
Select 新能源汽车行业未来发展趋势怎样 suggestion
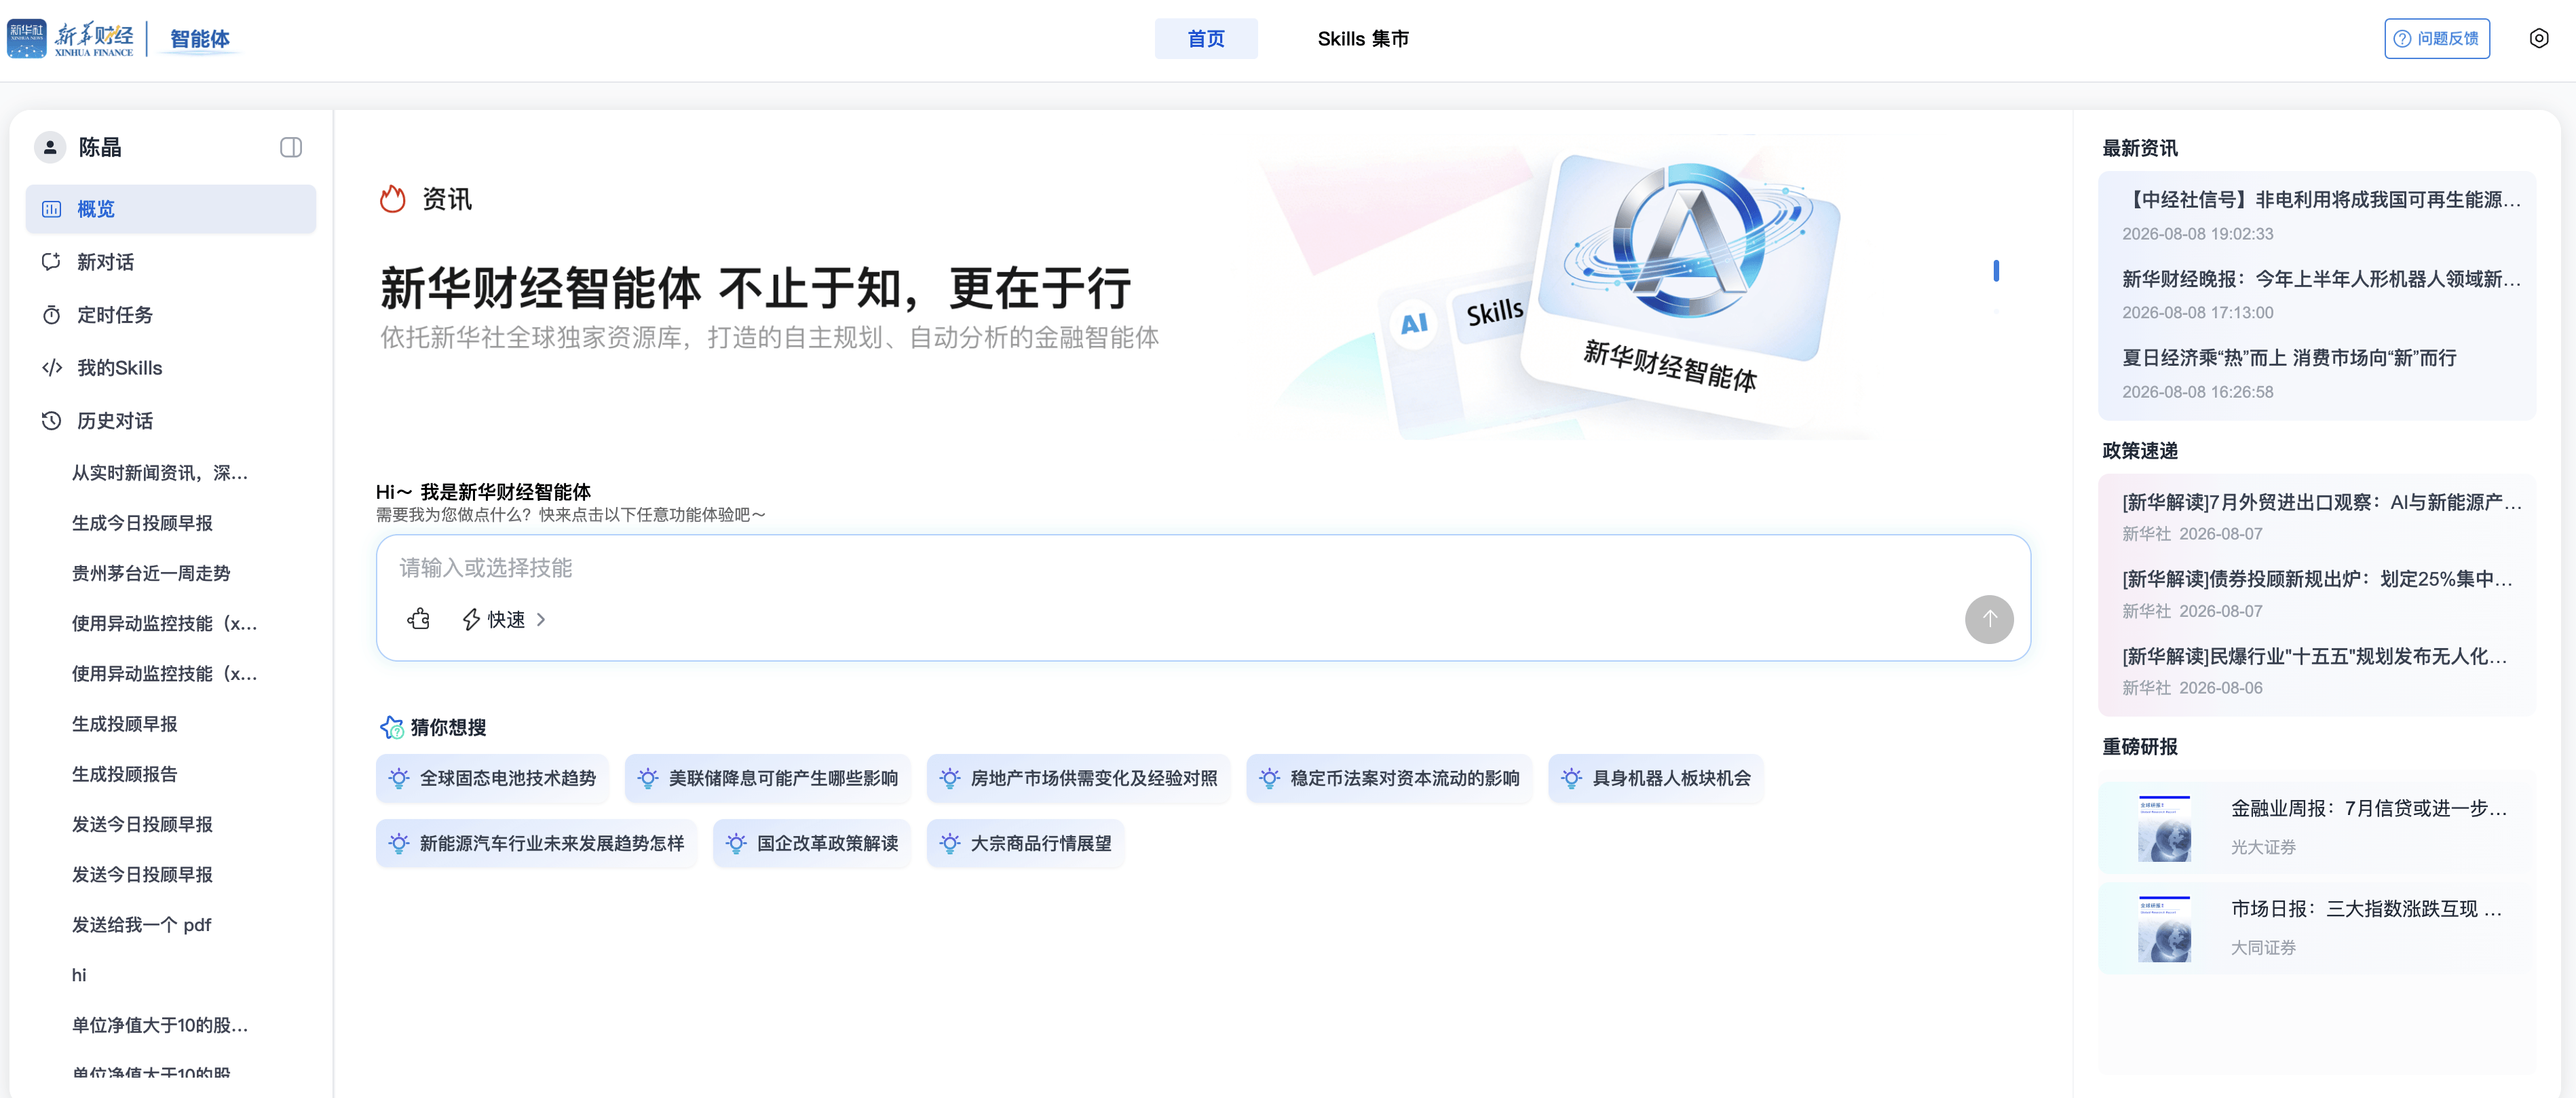[x=536, y=843]
